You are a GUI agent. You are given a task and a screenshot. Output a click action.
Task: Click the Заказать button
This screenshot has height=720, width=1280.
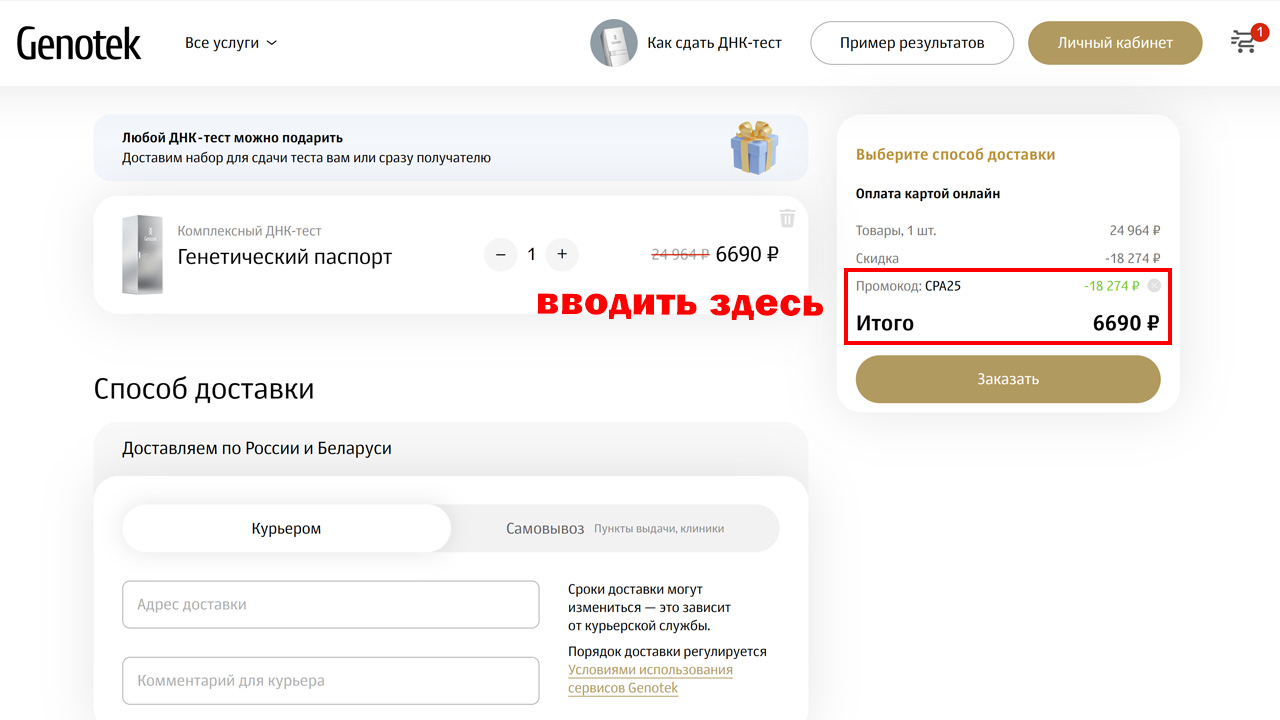click(x=1008, y=379)
